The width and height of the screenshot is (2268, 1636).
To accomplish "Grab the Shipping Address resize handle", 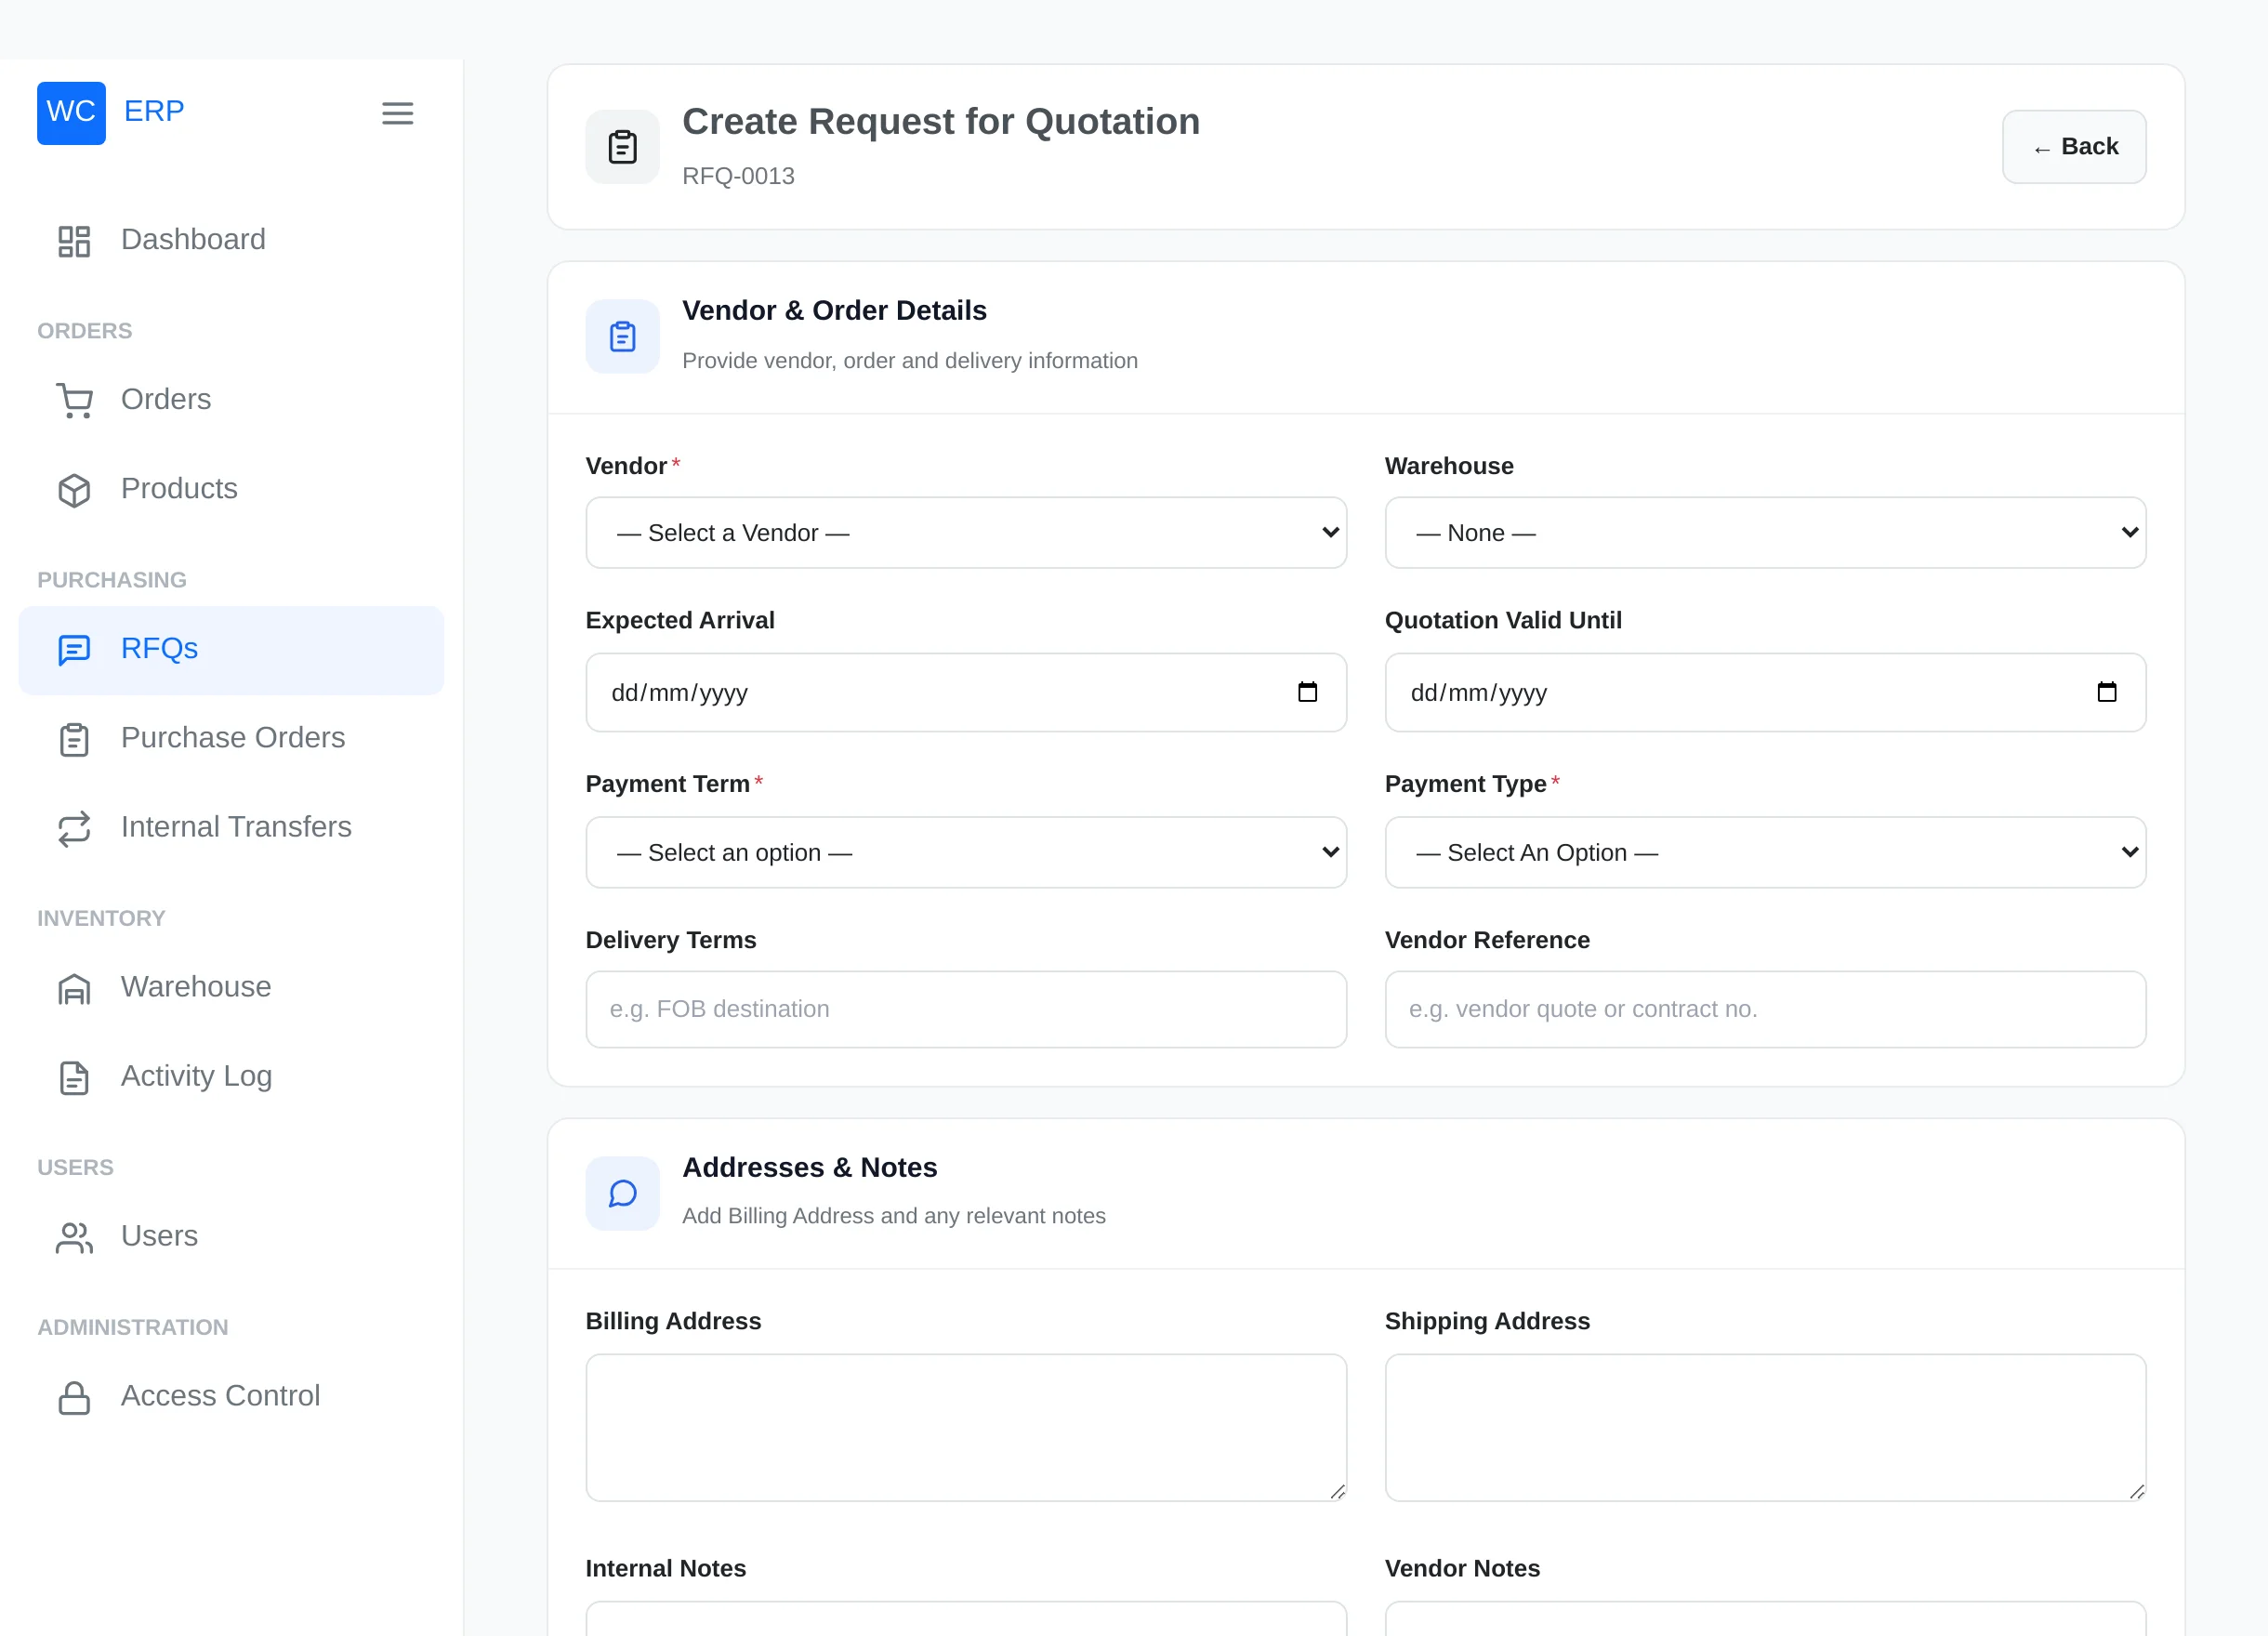I will (x=2136, y=1491).
